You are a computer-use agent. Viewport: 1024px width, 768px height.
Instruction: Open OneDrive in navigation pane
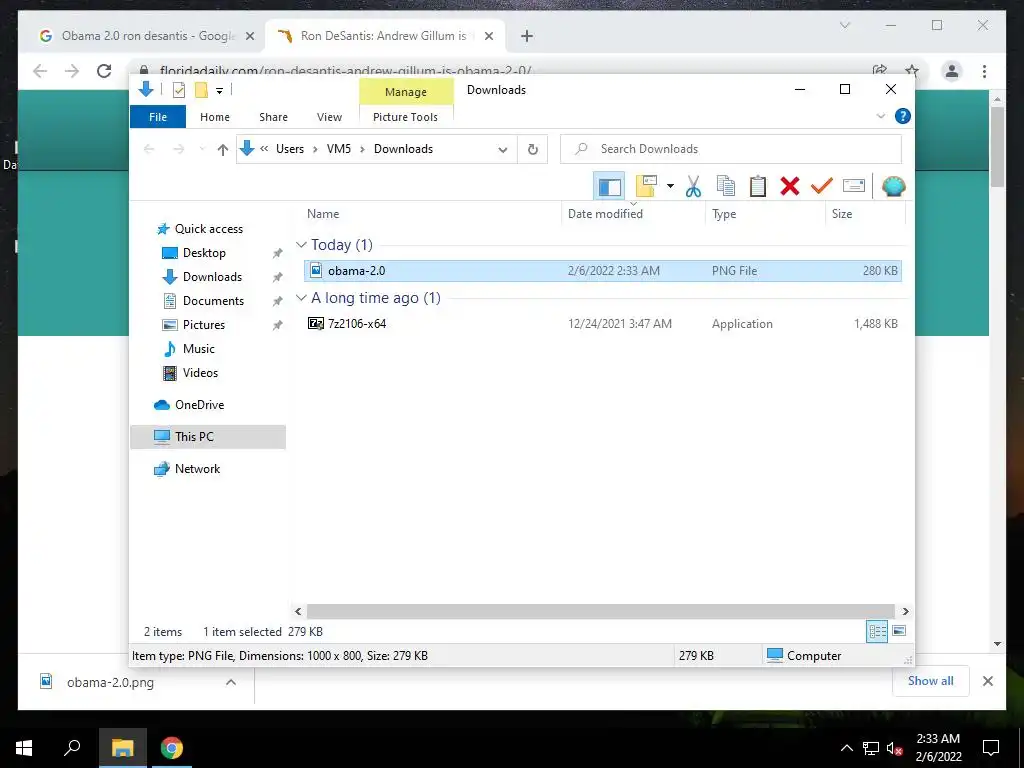point(199,405)
